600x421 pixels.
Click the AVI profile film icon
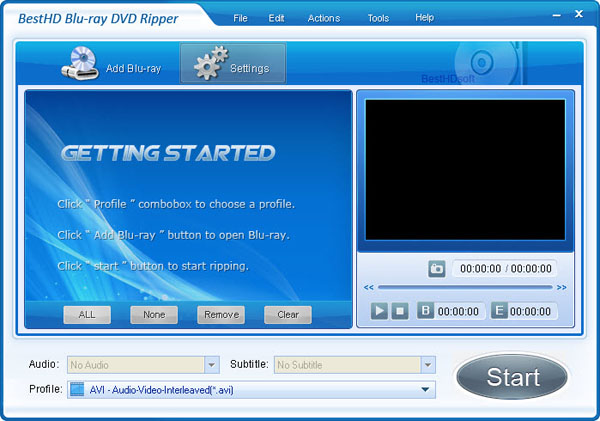coord(77,389)
